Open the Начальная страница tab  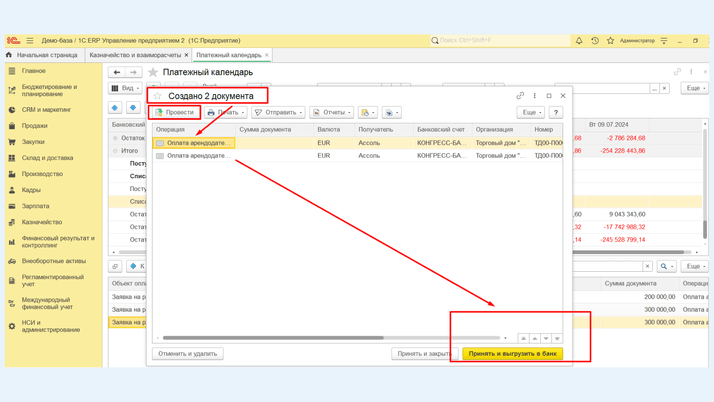pyautogui.click(x=46, y=55)
